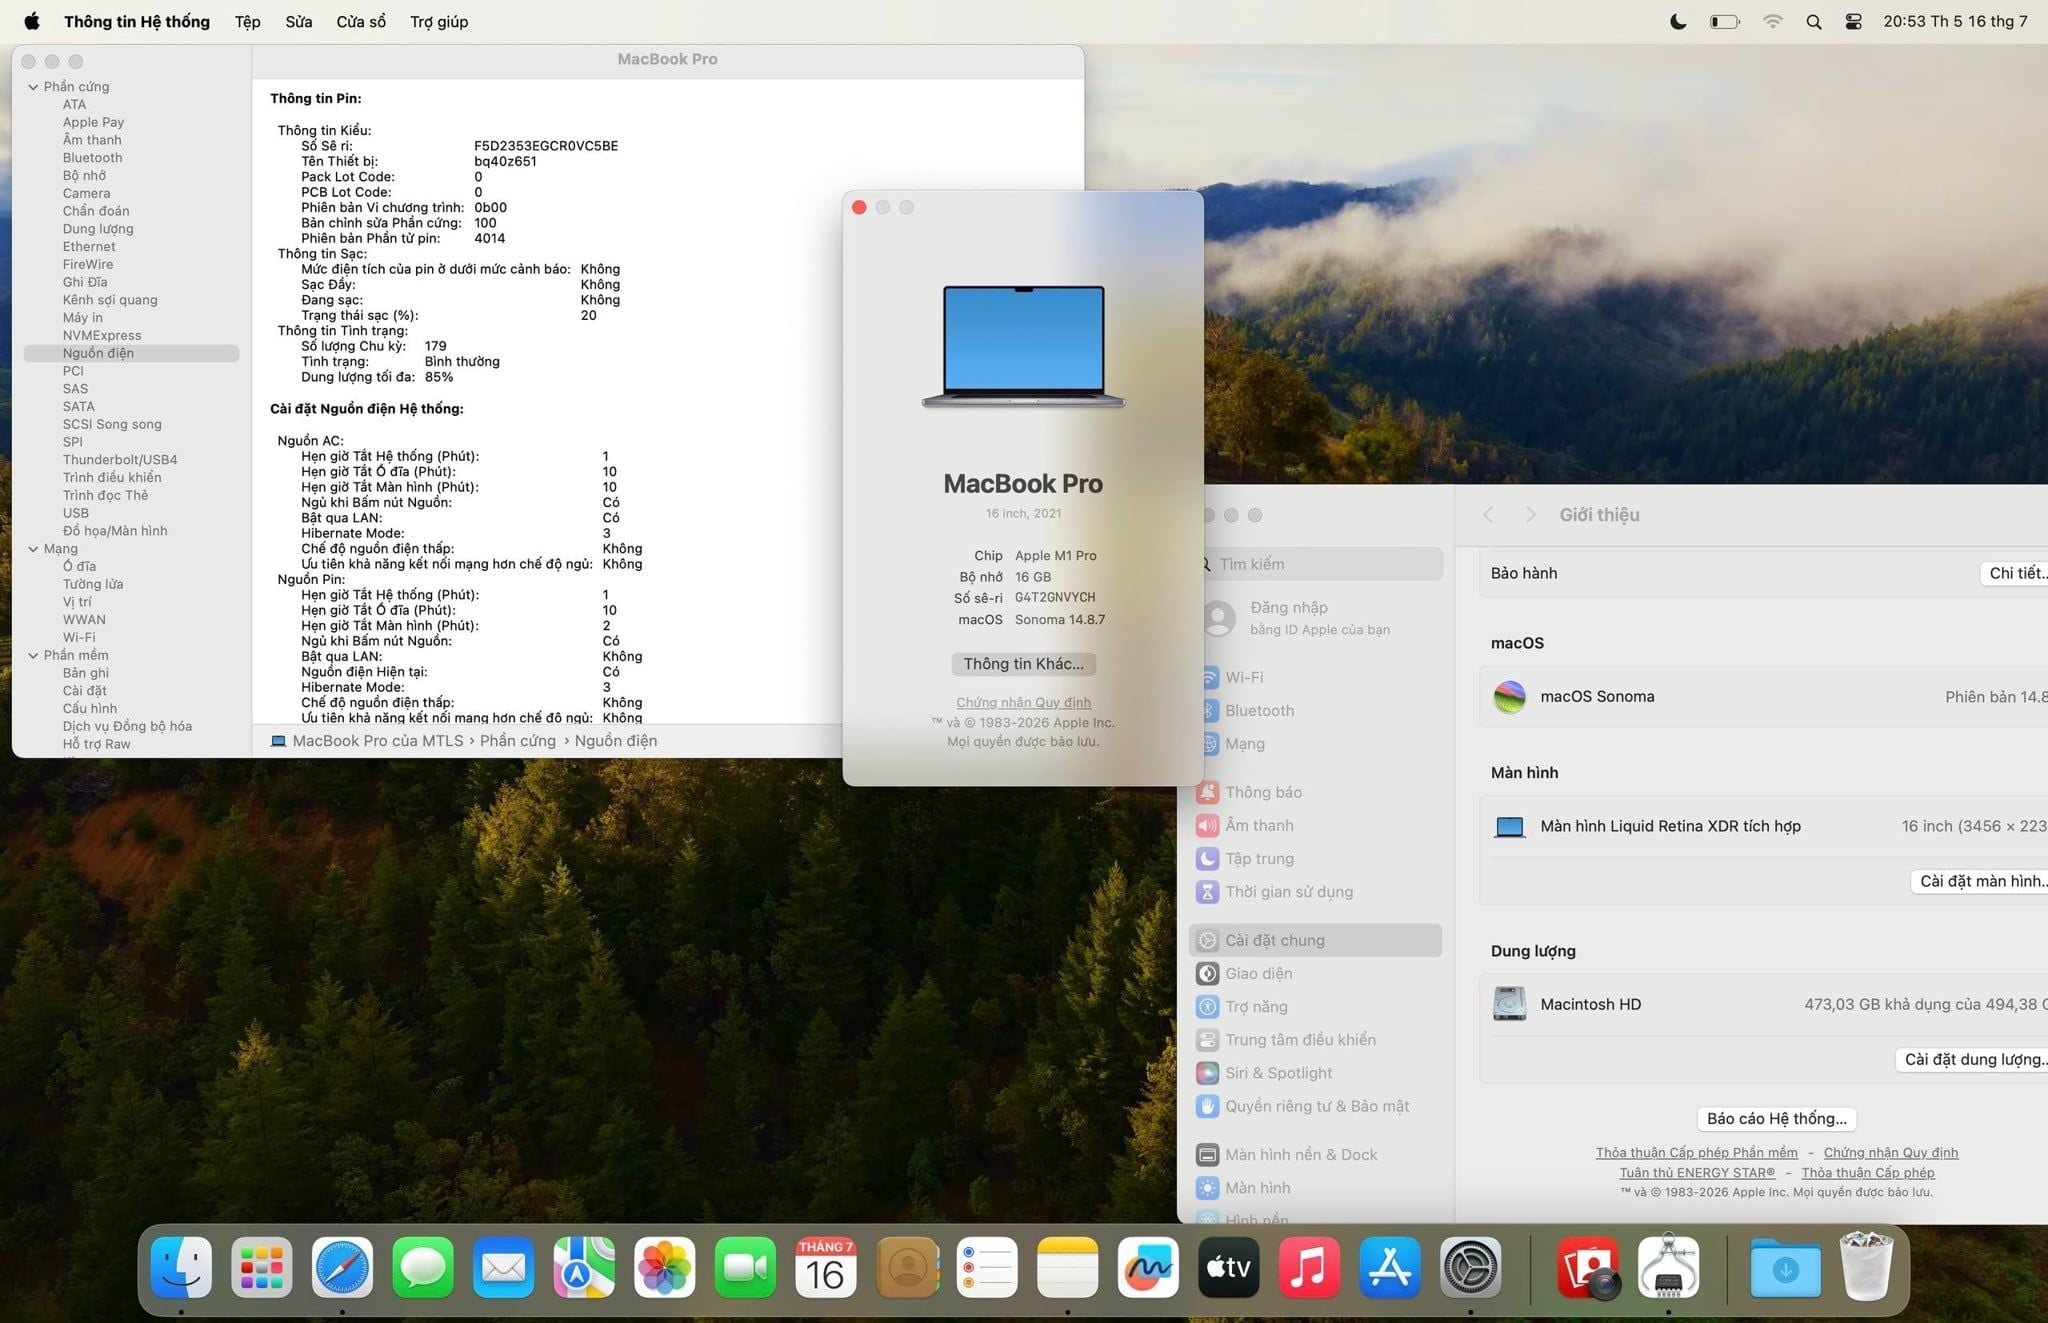Click the Focus moon icon in menu bar
The image size is (2048, 1323).
click(1678, 21)
